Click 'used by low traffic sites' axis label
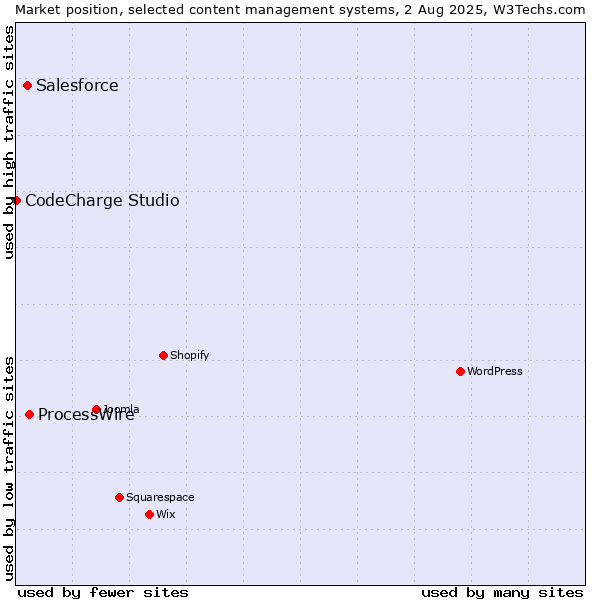The width and height of the screenshot is (600, 600). click(8, 470)
